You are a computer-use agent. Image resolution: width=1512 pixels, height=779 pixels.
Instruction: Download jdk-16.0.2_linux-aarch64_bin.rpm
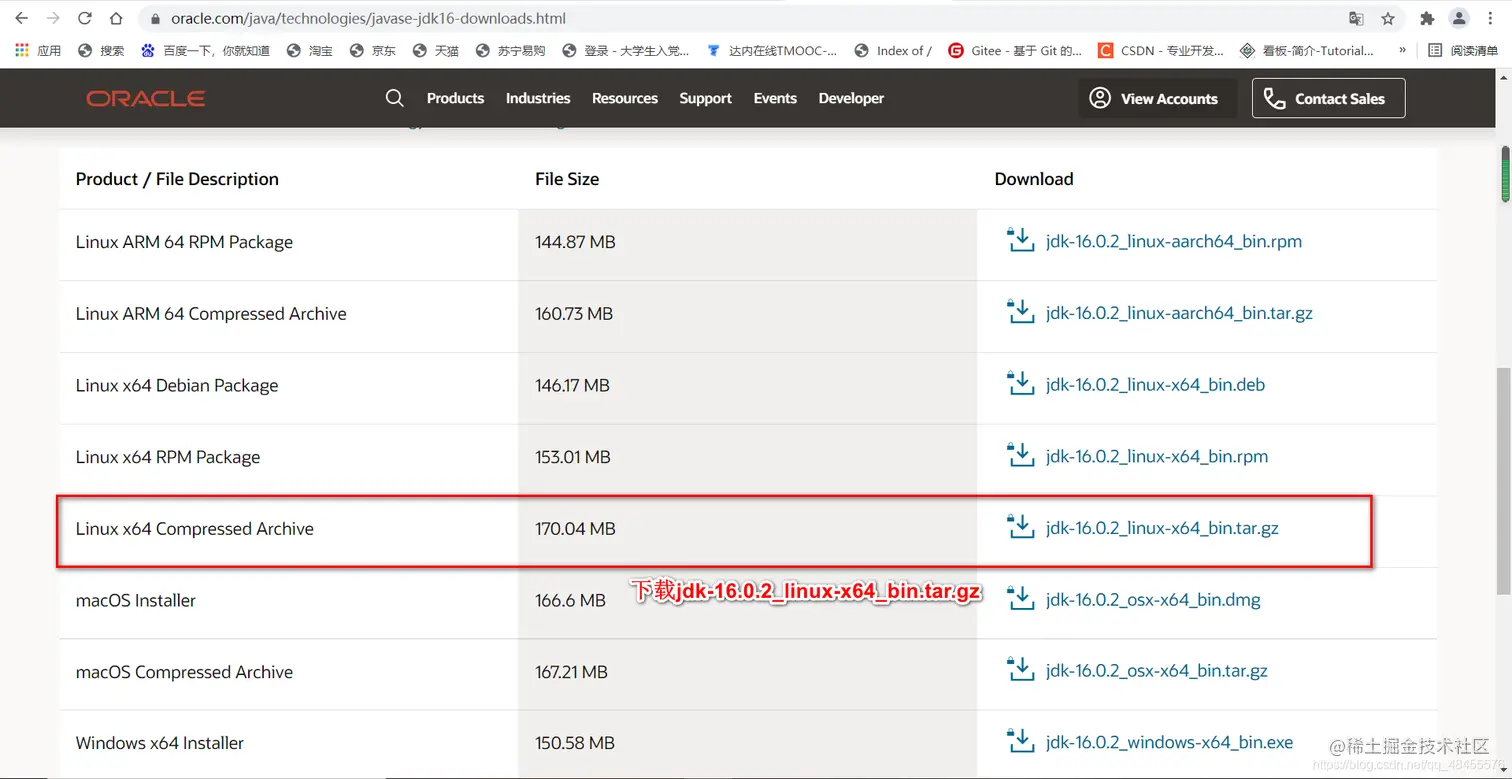(x=1174, y=241)
